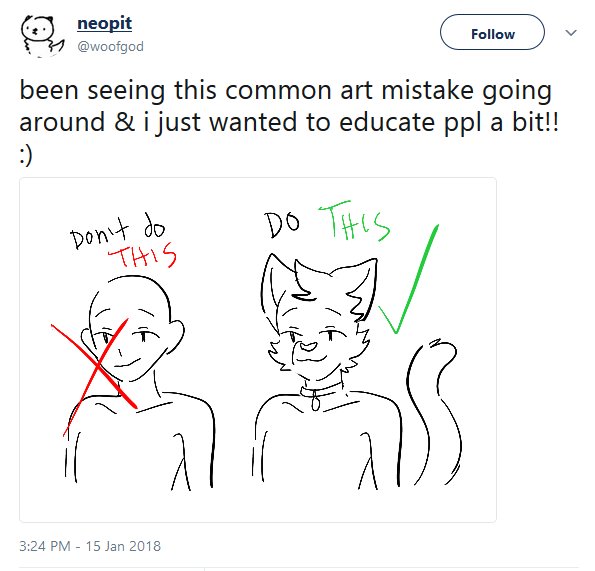This screenshot has width=595, height=571.
Task: Click the bell on the cat's collar
Action: pos(316,402)
